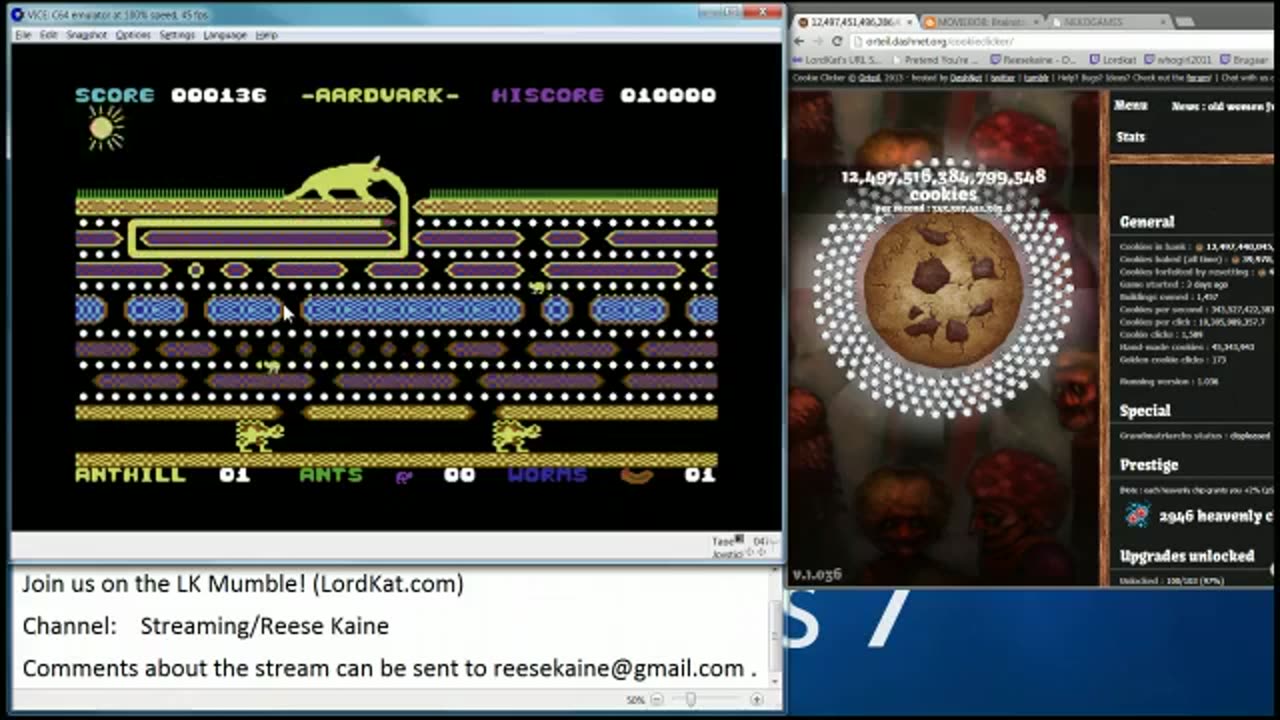Close the MOVIEBOB browser tab
Viewport: 1280px width, 720px height.
click(1034, 21)
